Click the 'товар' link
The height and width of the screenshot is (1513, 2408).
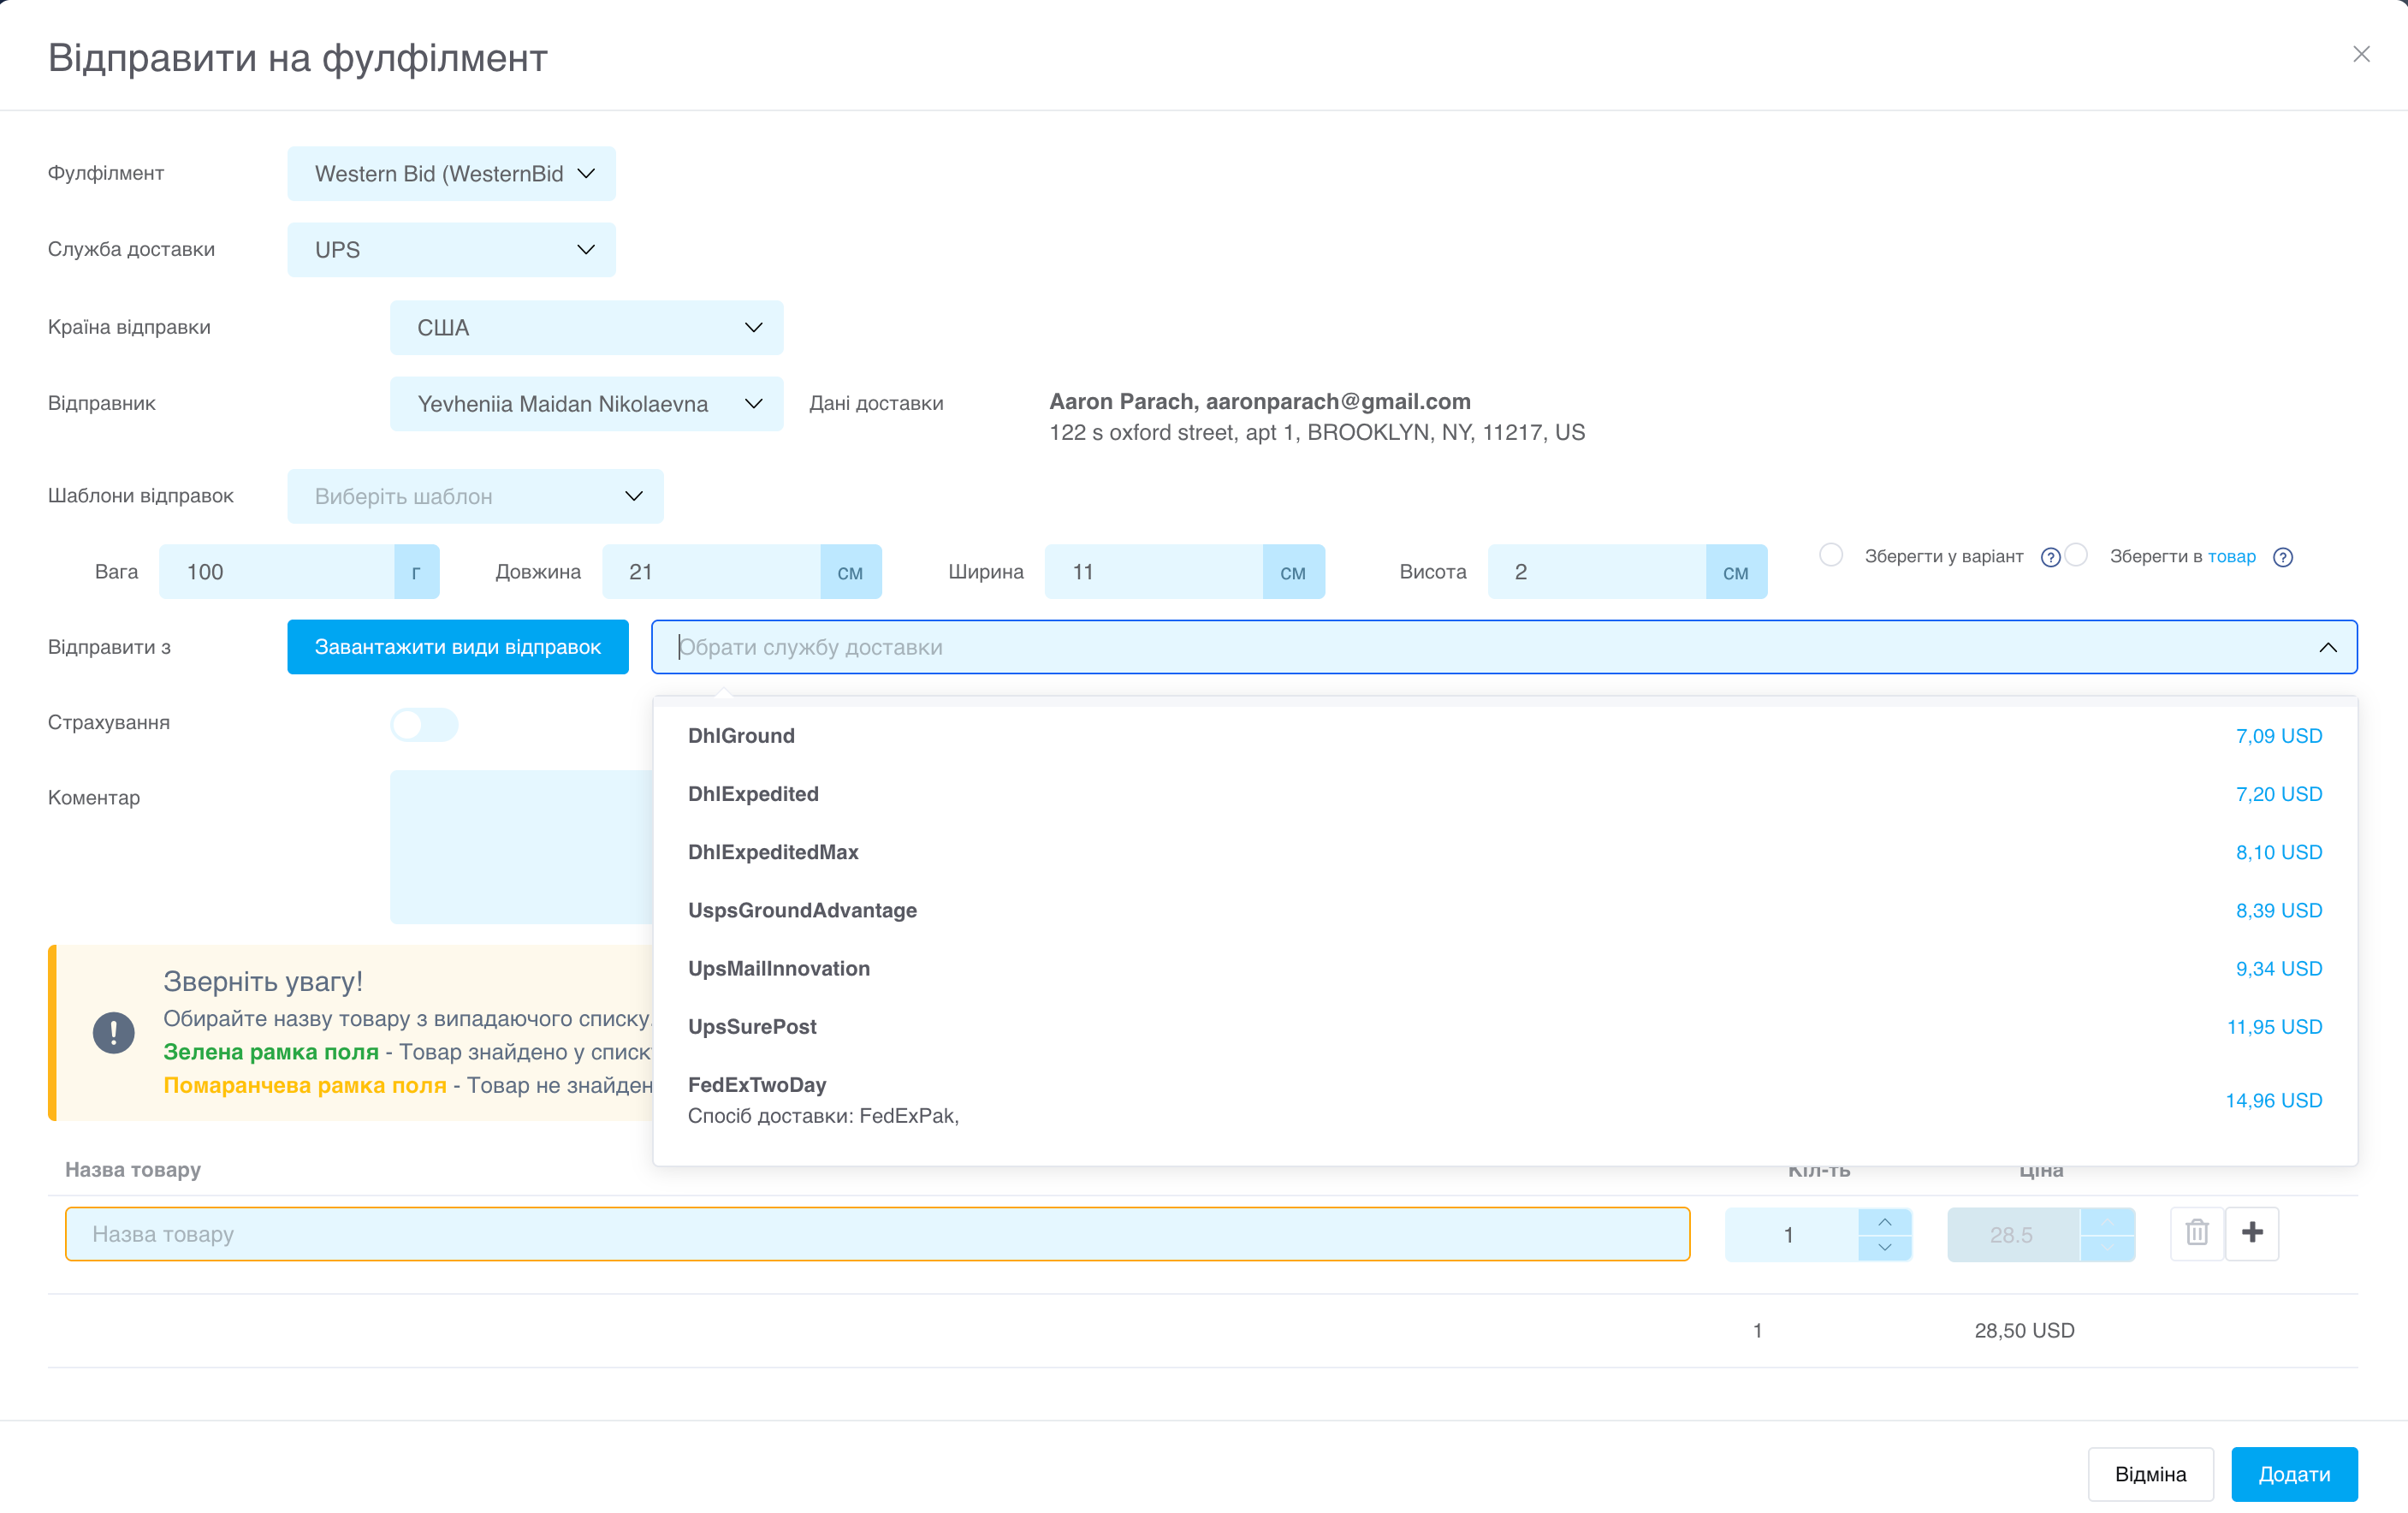point(2231,556)
